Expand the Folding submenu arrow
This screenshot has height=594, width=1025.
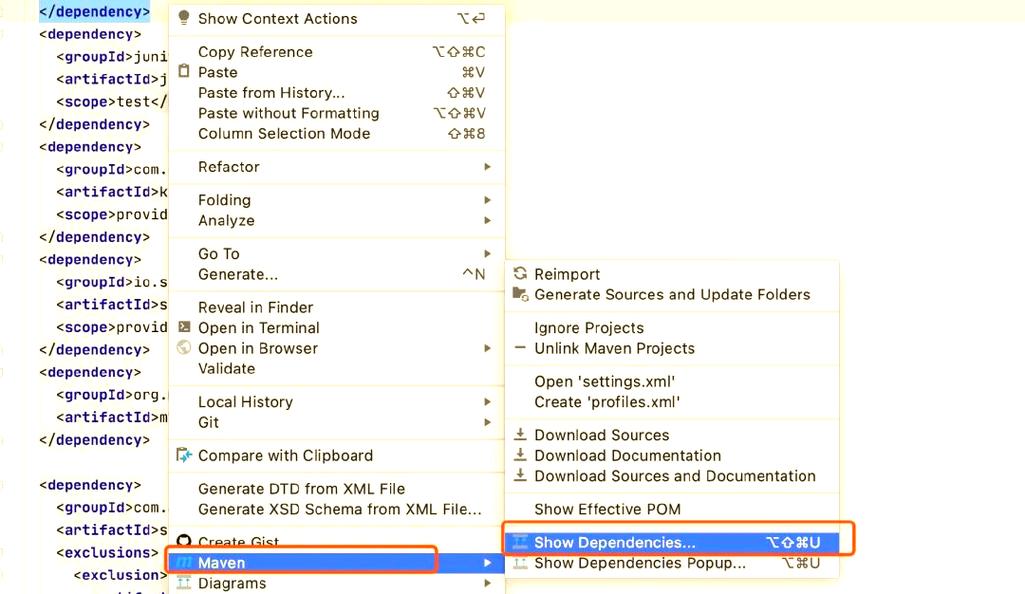coord(487,200)
